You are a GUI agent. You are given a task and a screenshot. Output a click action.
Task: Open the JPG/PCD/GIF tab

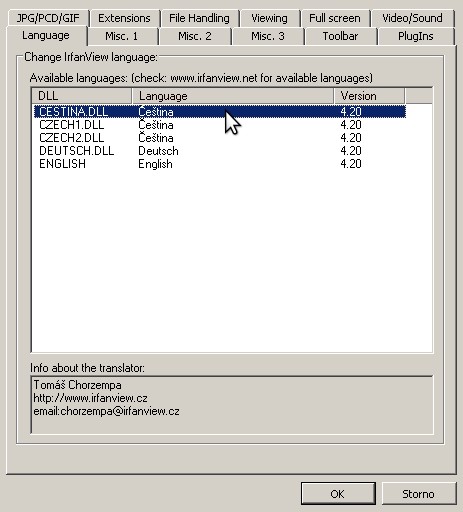[x=48, y=18]
